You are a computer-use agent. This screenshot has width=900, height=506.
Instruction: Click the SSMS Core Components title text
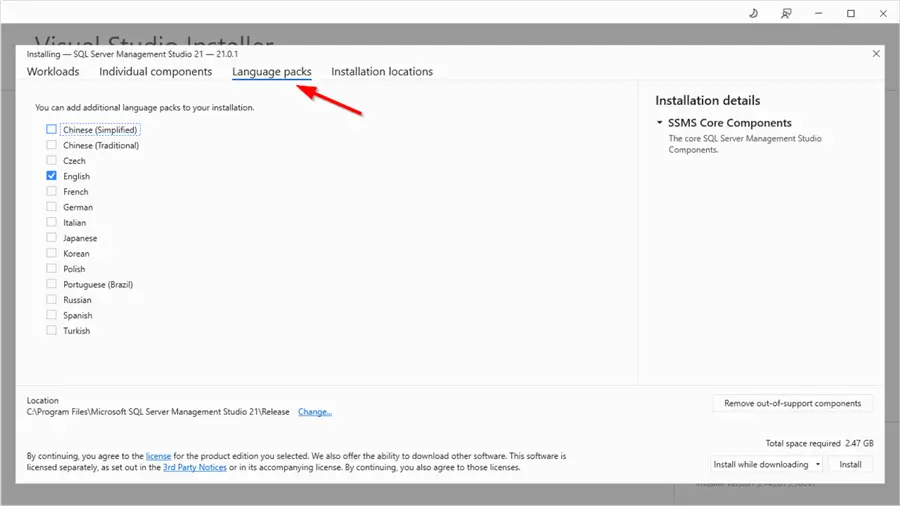tap(730, 123)
